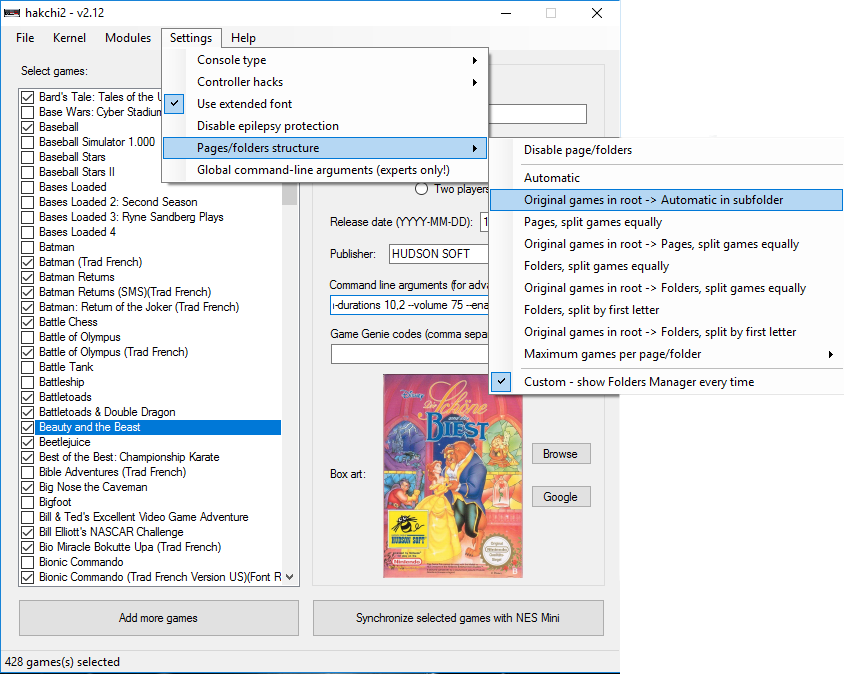Image resolution: width=844 pixels, height=674 pixels.
Task: Click the Browse box art button
Action: [561, 454]
